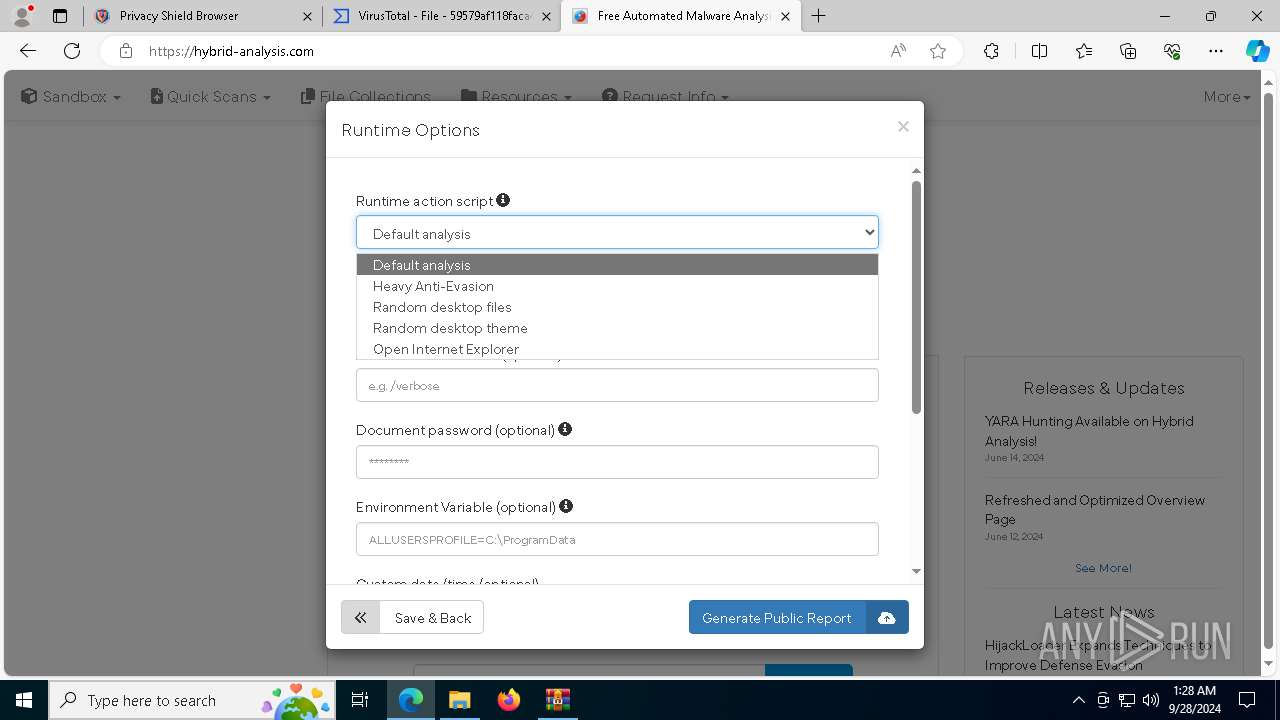Viewport: 1280px width, 720px height.
Task: Open a new browser tab
Action: click(819, 16)
